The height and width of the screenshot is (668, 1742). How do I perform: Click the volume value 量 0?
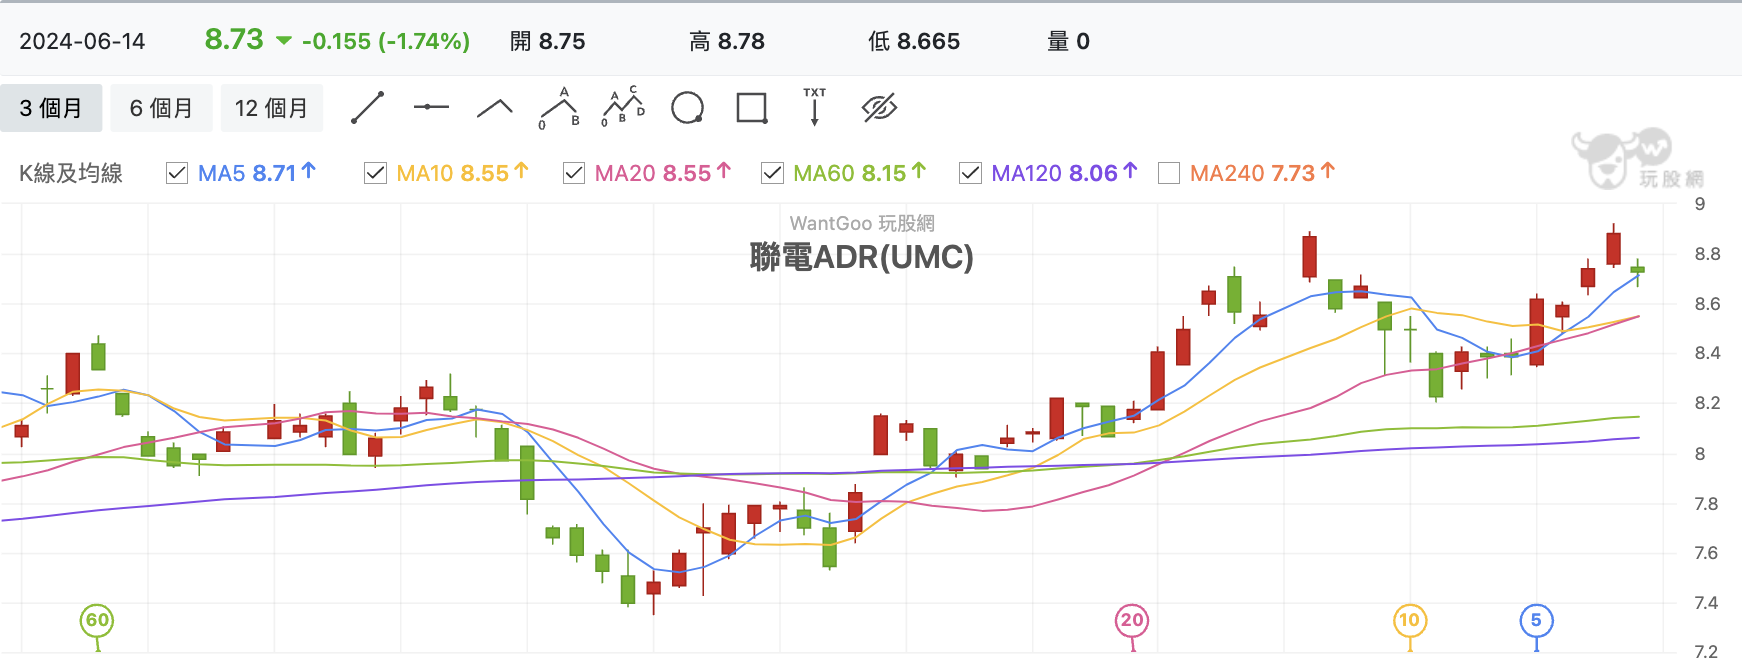point(1068,41)
